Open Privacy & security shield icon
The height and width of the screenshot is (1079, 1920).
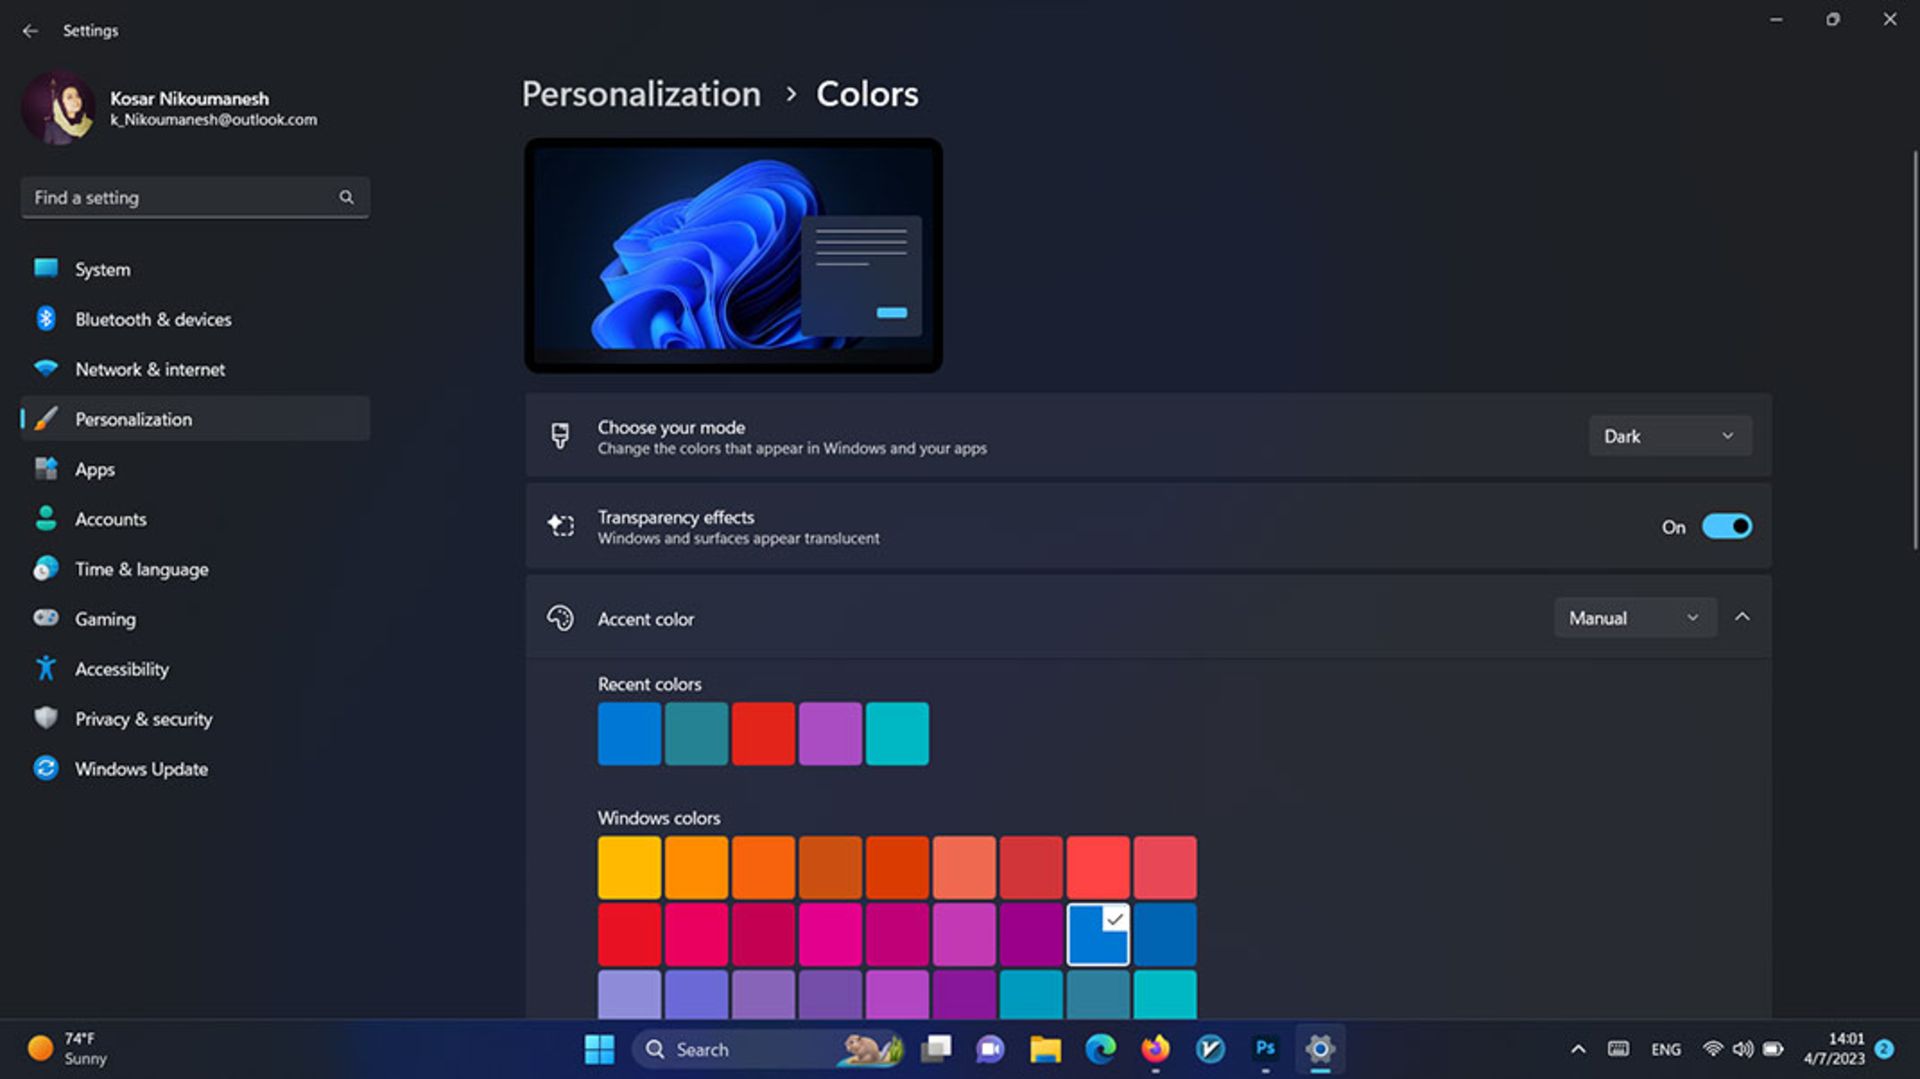click(46, 718)
